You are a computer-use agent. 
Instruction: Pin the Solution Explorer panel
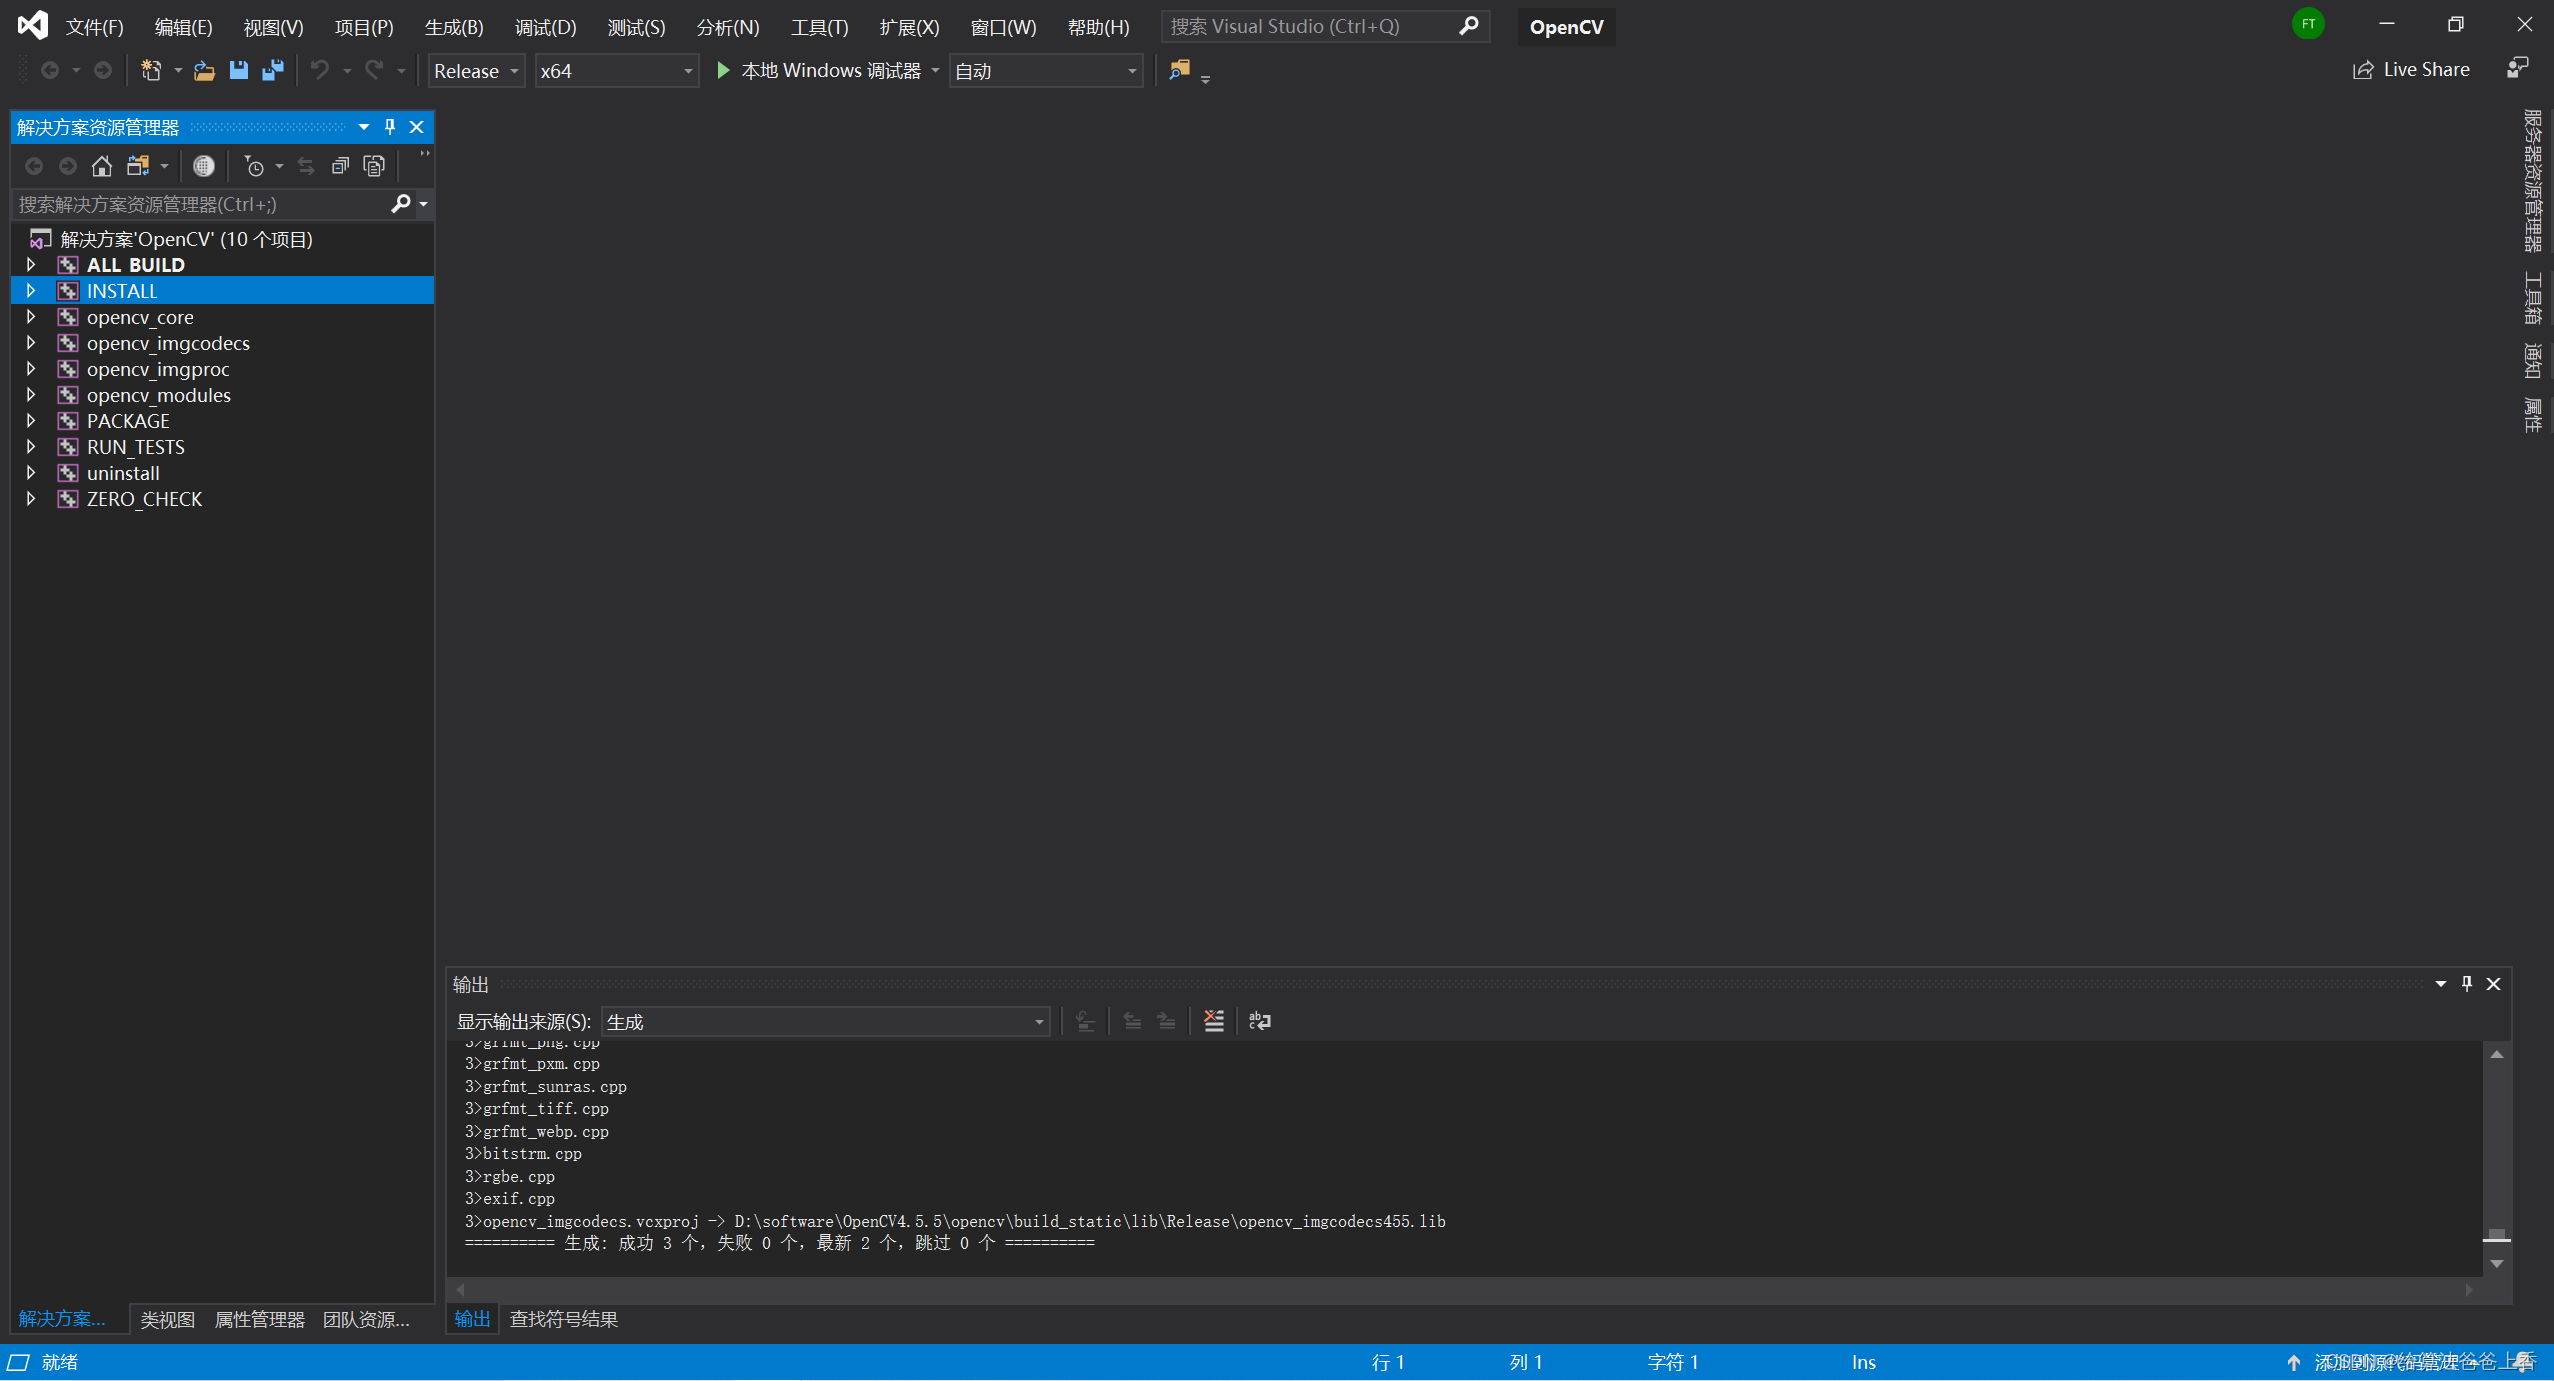[x=390, y=127]
